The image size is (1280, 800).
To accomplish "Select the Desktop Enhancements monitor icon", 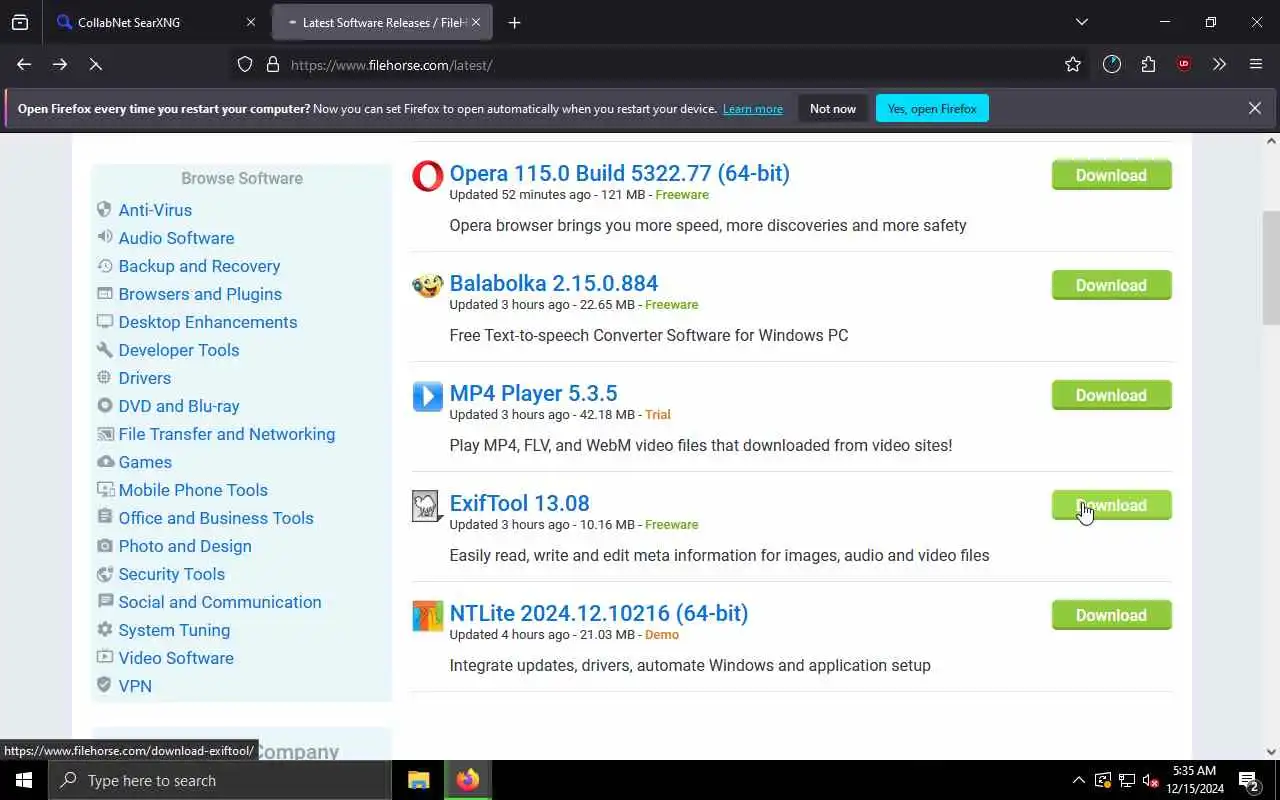I will tap(104, 322).
